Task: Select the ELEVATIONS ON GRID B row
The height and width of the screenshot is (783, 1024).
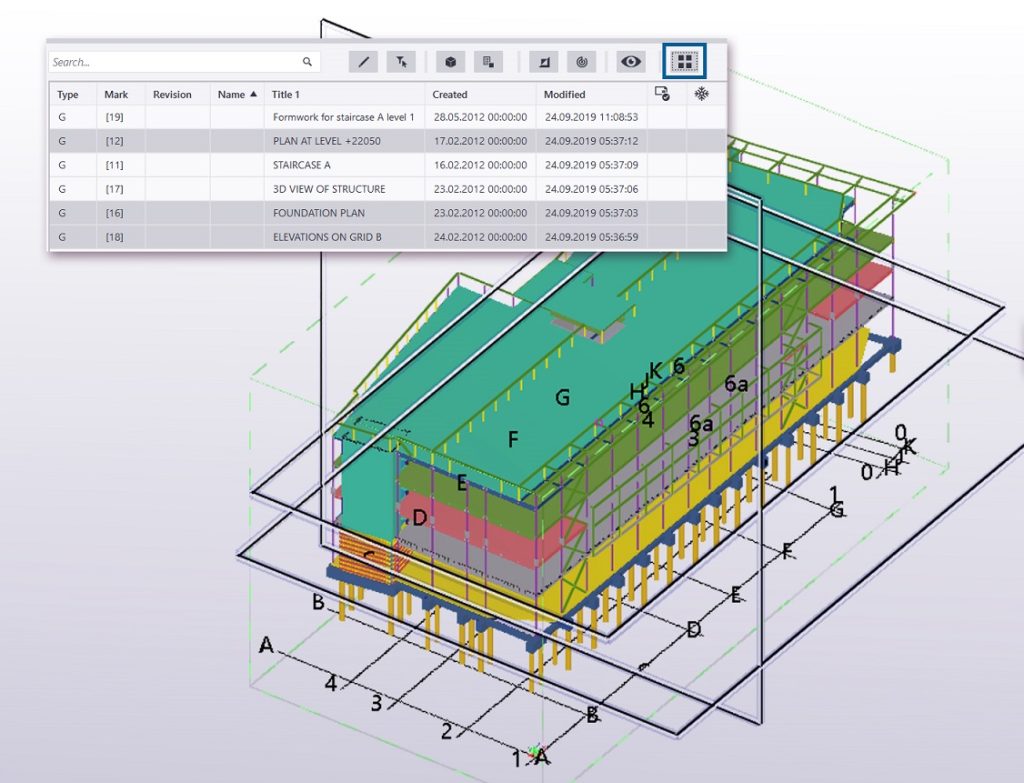Action: click(x=387, y=237)
